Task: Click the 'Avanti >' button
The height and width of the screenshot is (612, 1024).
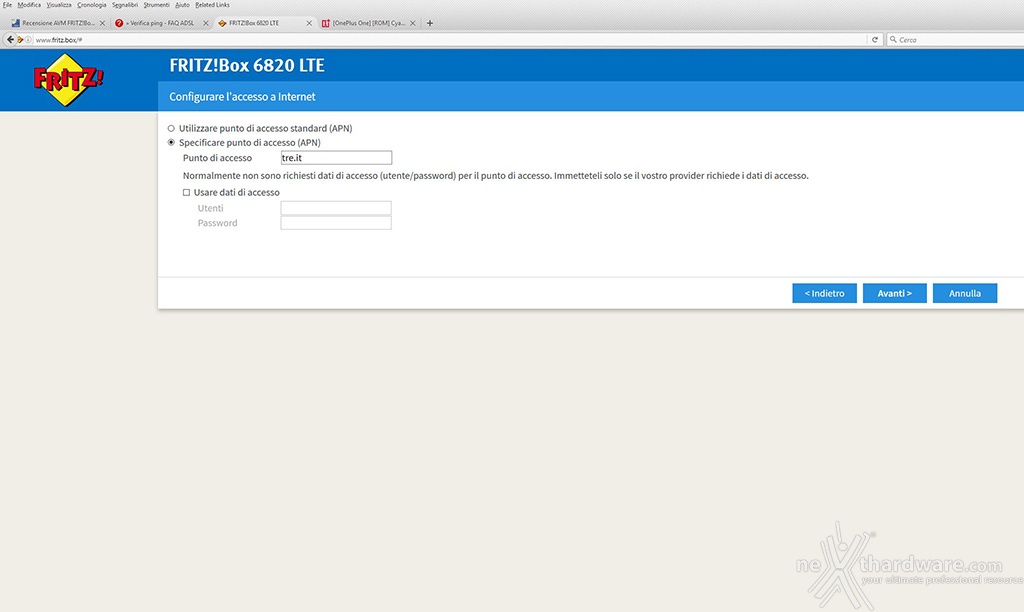Action: tap(895, 293)
